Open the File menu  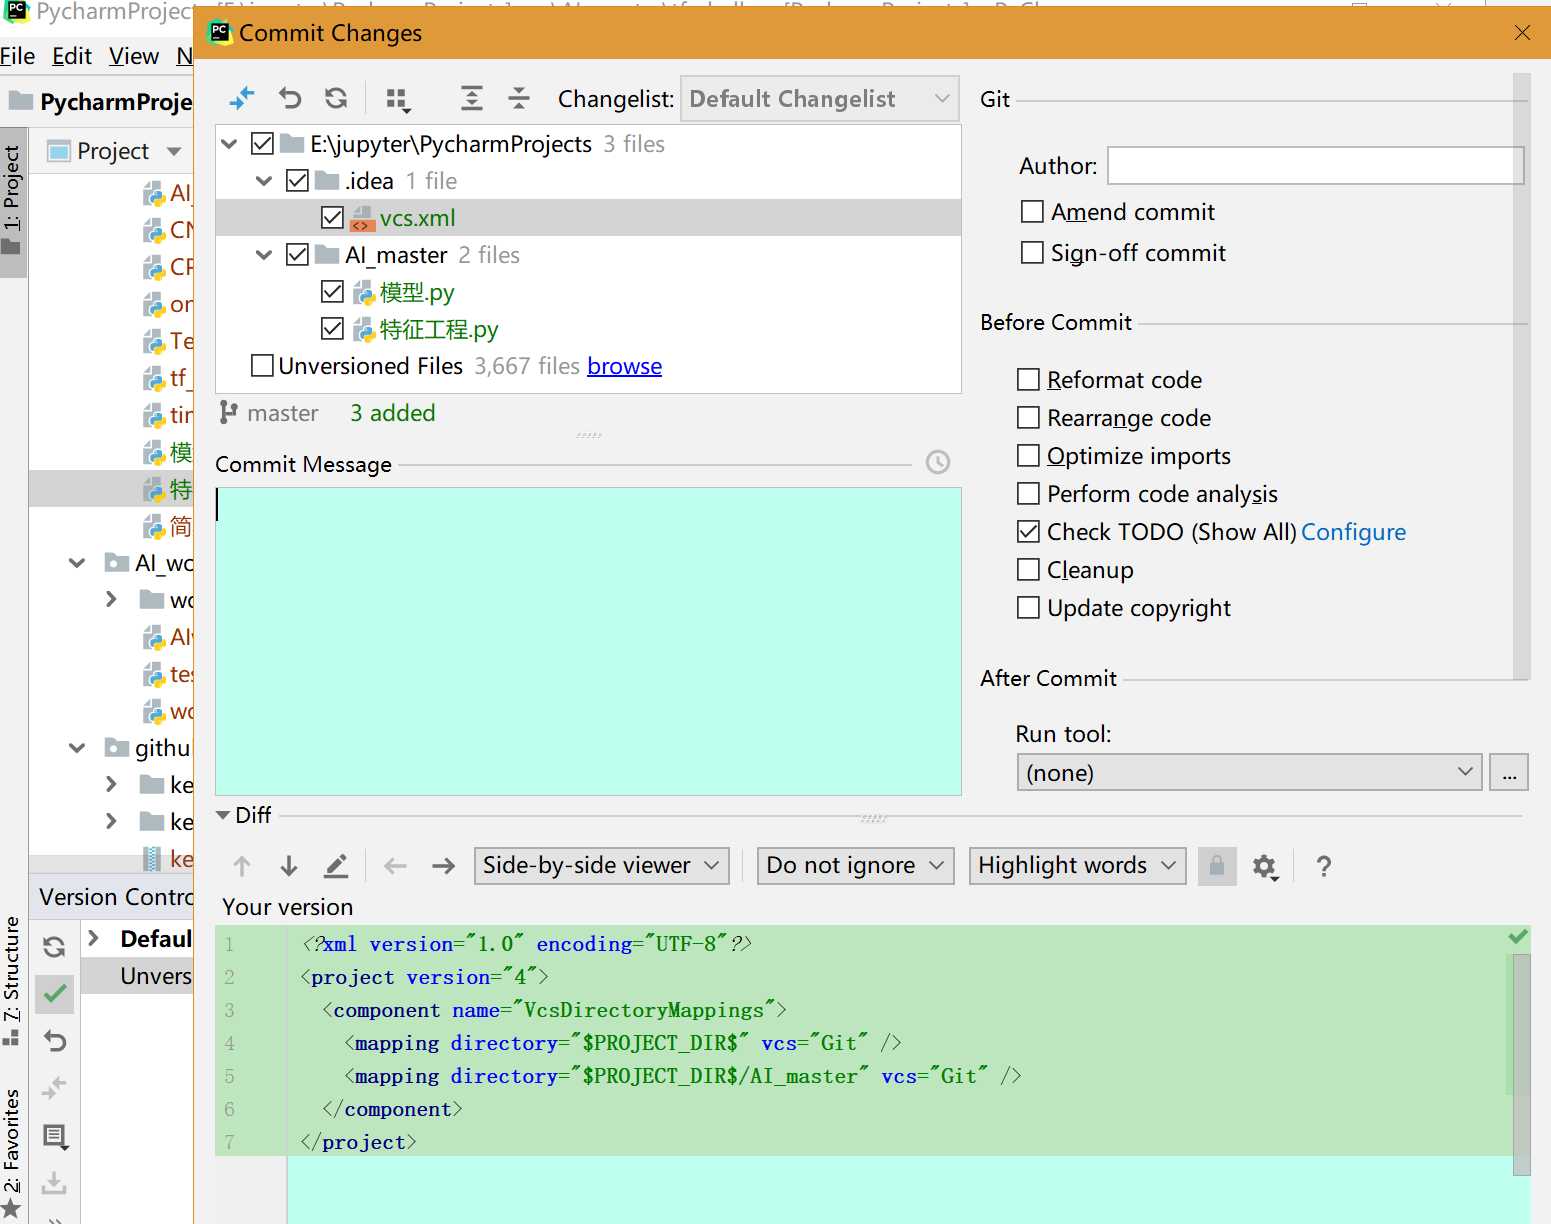tap(17, 56)
